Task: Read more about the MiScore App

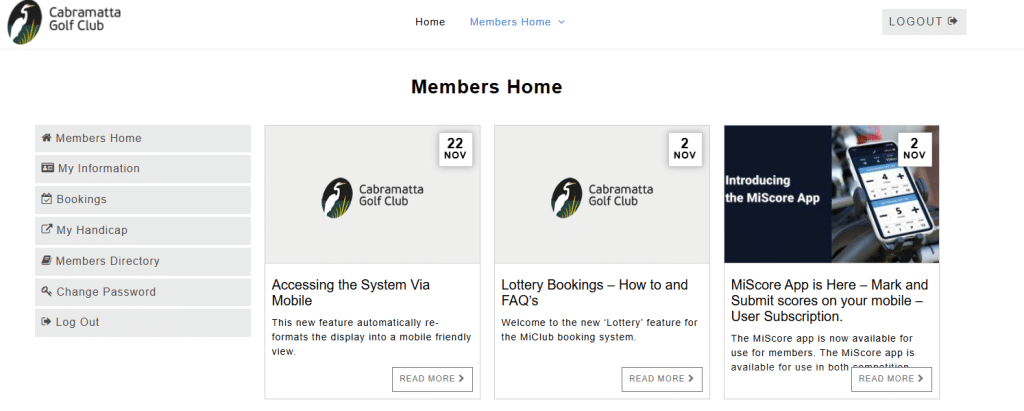Action: point(891,379)
